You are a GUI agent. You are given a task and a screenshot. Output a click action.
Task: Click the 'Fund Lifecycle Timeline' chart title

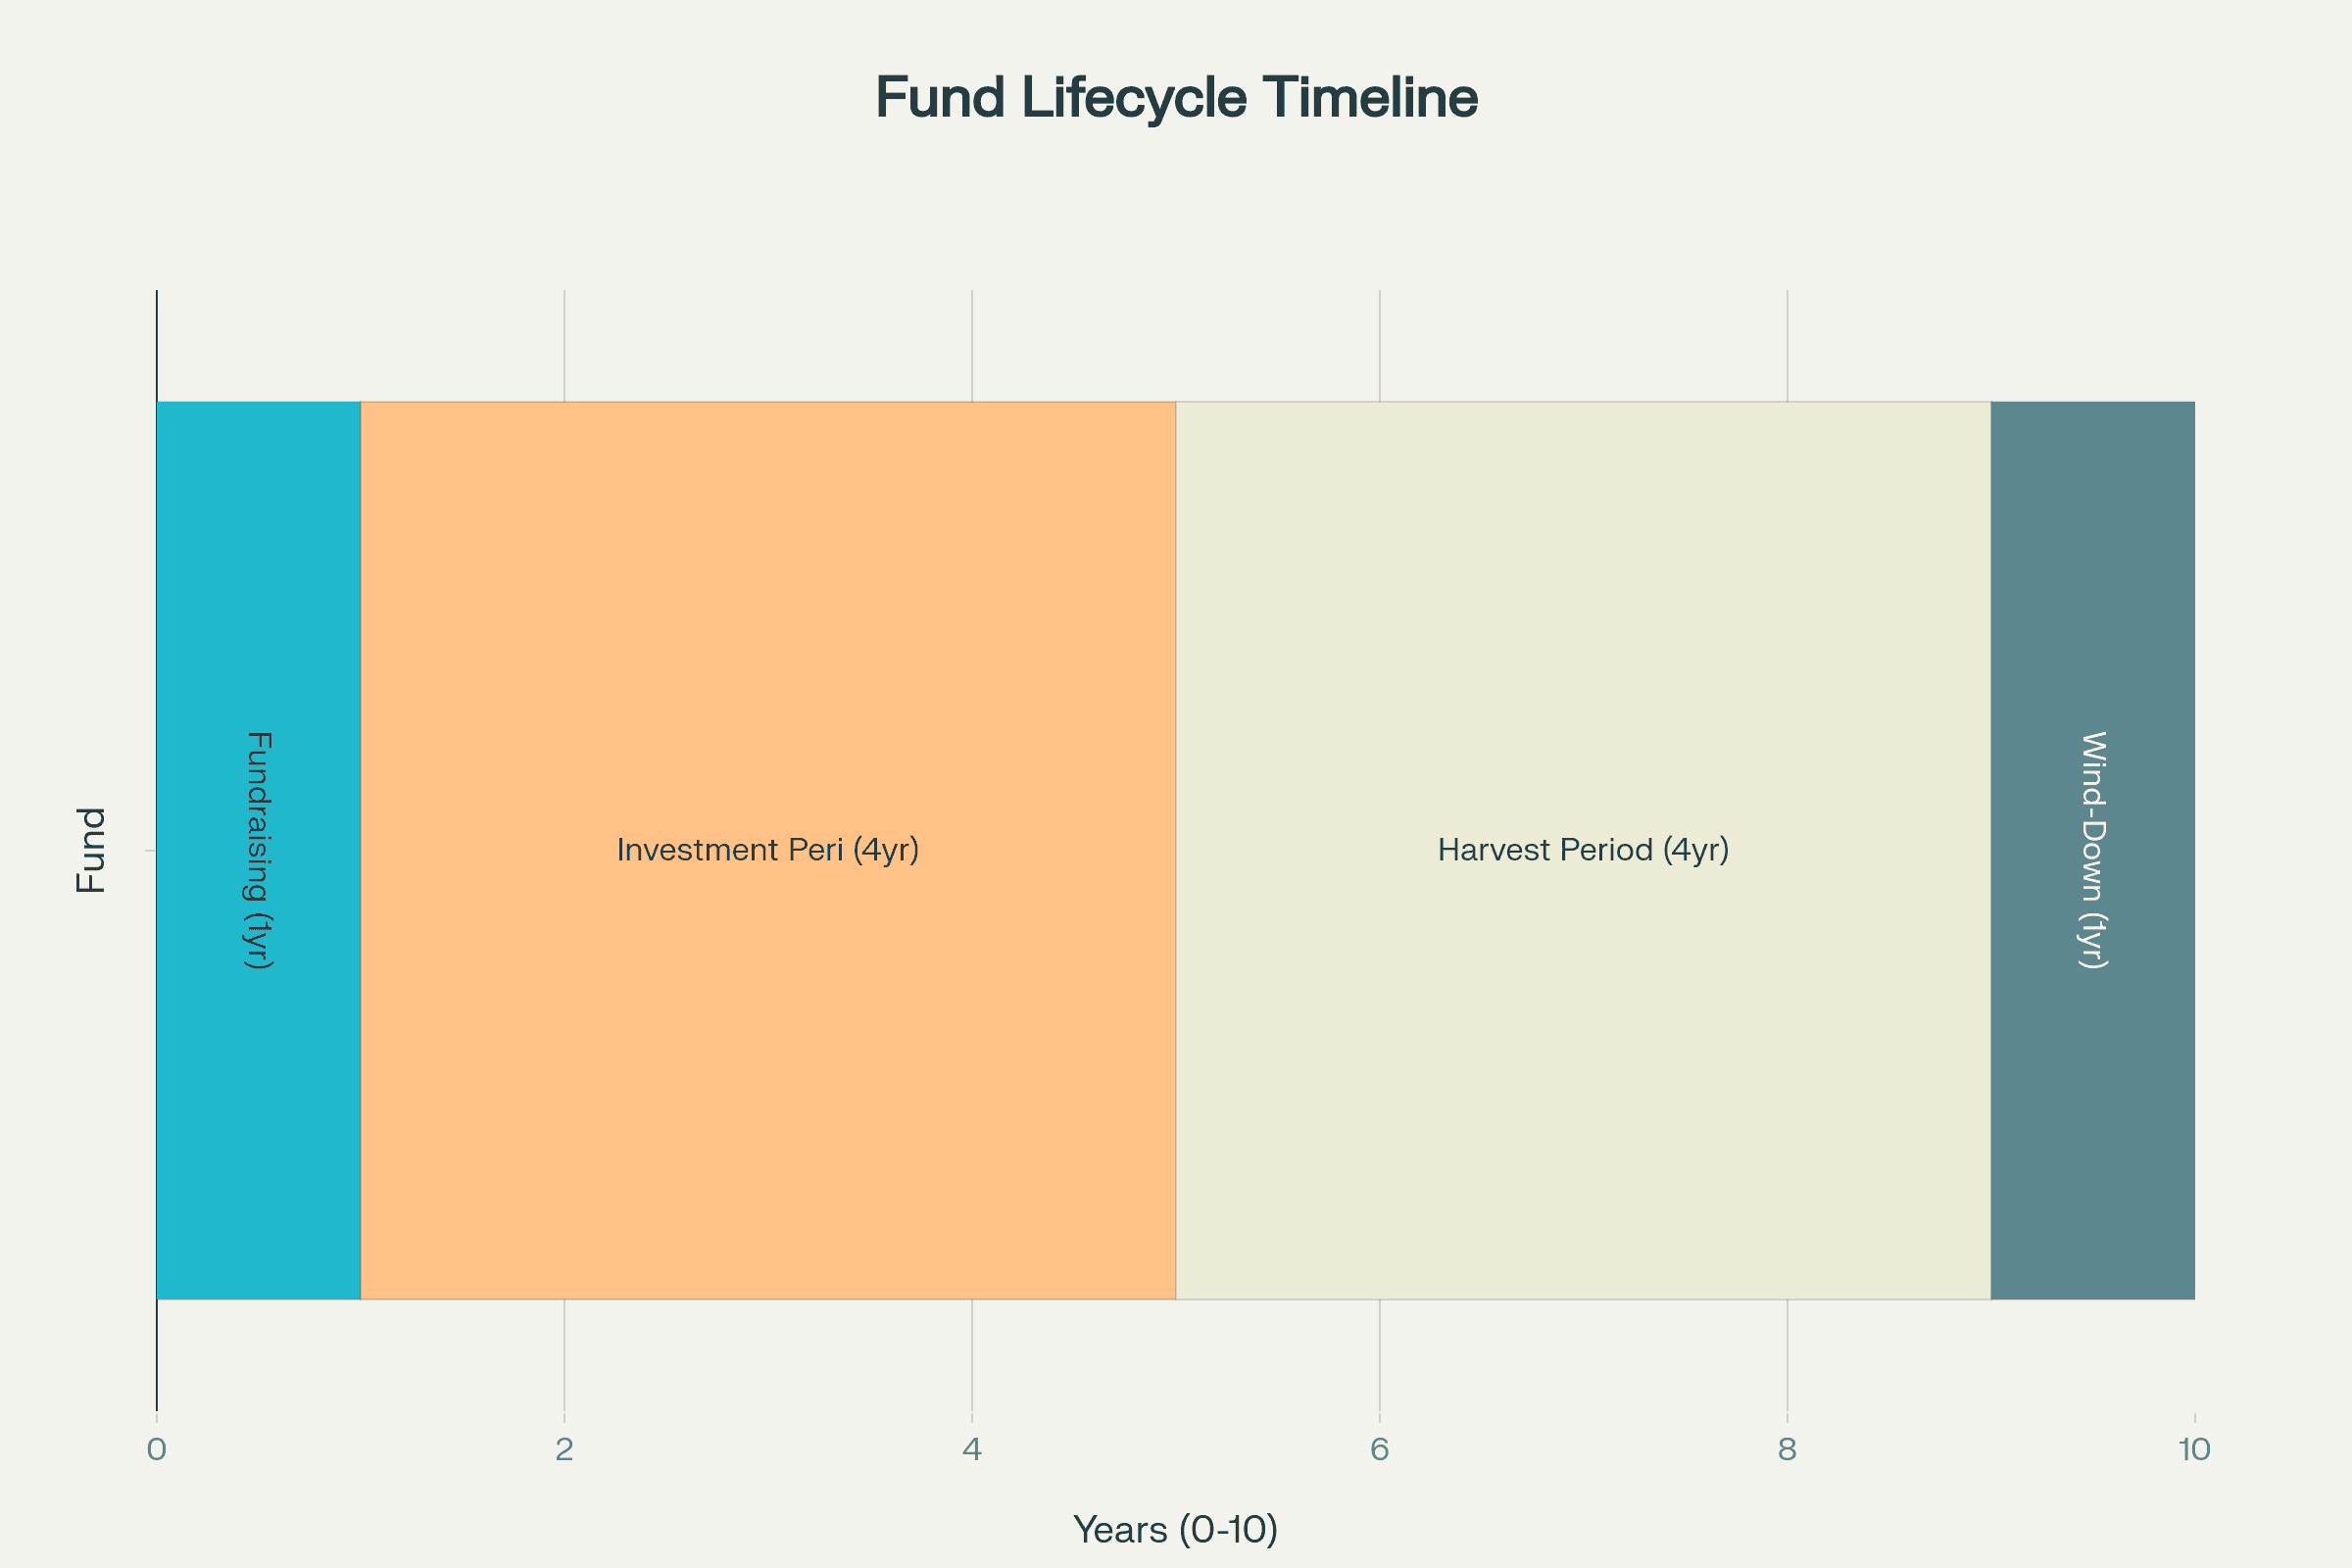click(1176, 98)
